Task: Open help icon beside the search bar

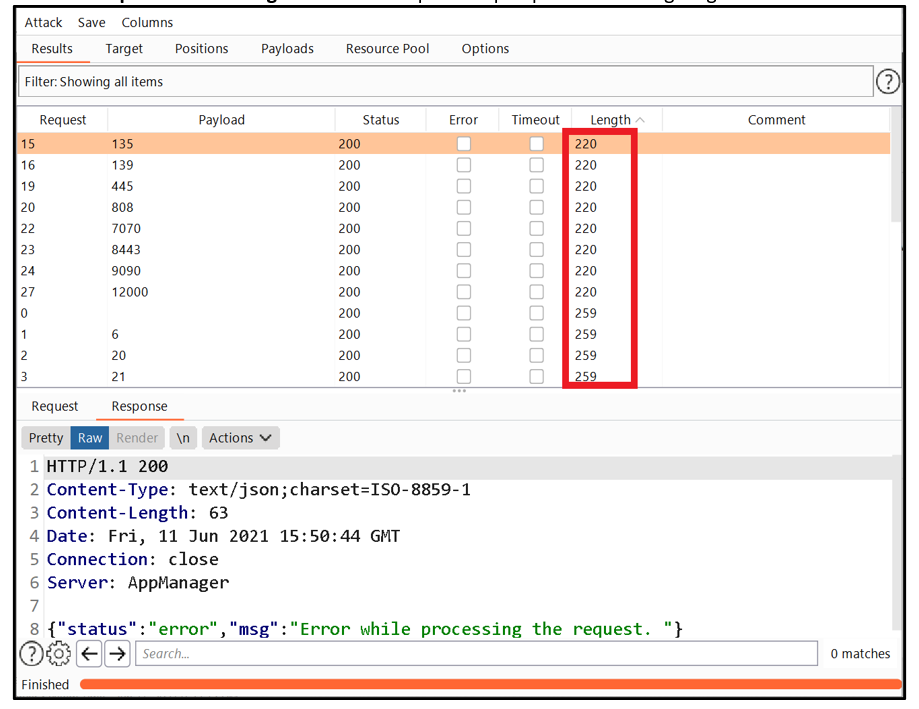Action: tap(31, 653)
